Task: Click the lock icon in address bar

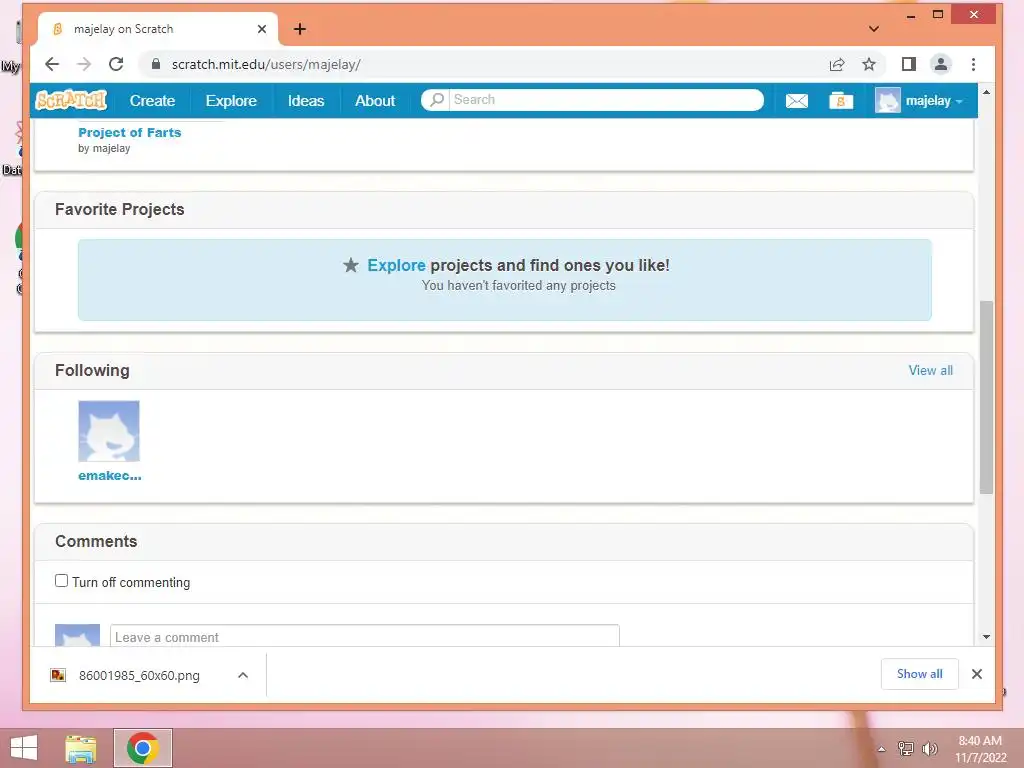Action: point(155,64)
